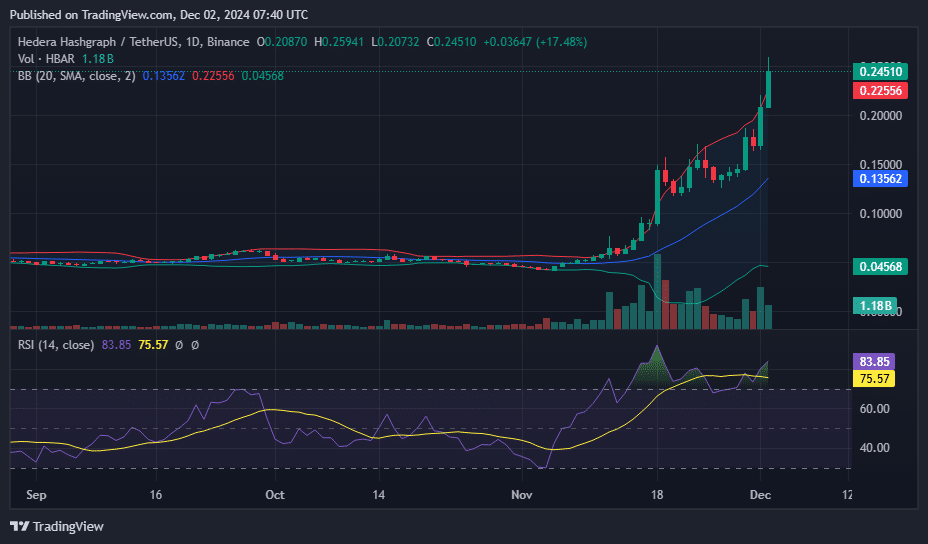Select the Hedera Hashgraph / TetherUS symbol title

pos(133,42)
